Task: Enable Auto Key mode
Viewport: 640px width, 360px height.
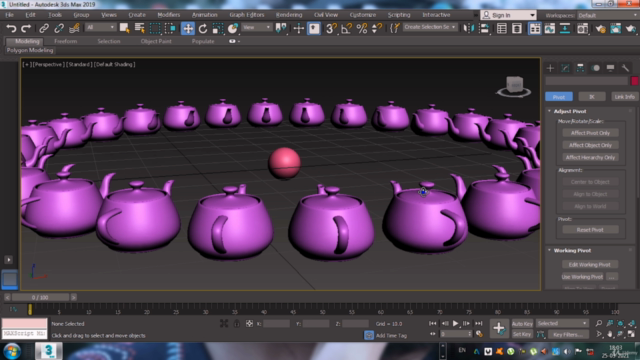Action: (522, 324)
